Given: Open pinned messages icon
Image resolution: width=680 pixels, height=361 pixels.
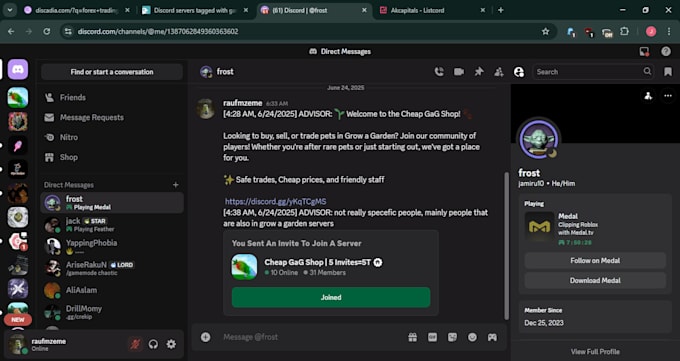Looking at the screenshot, I should pos(479,72).
